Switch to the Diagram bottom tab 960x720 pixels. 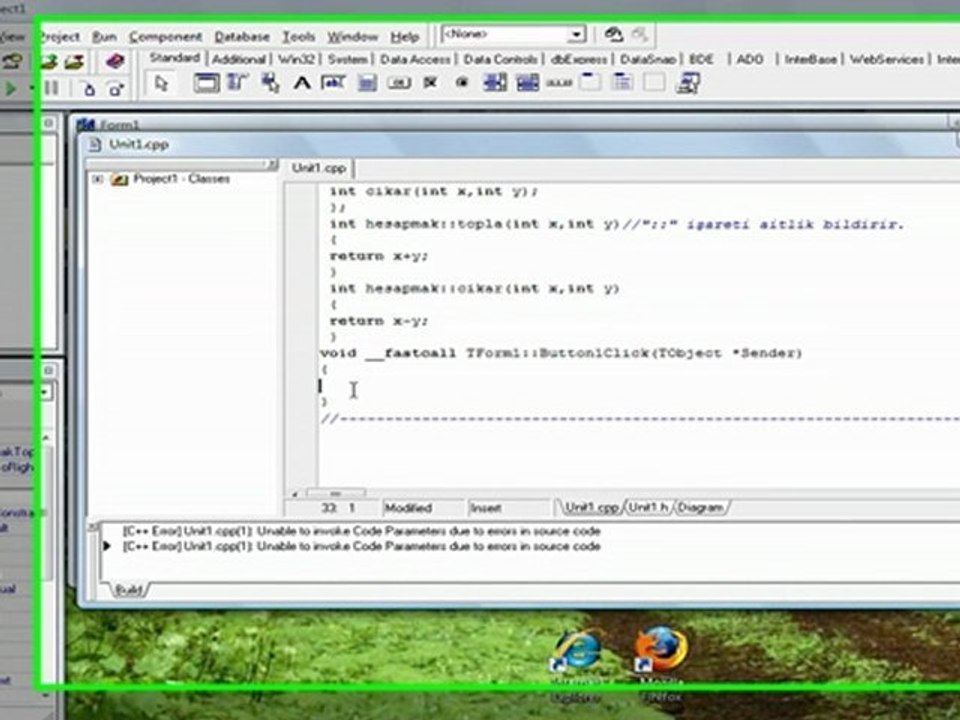[701, 508]
